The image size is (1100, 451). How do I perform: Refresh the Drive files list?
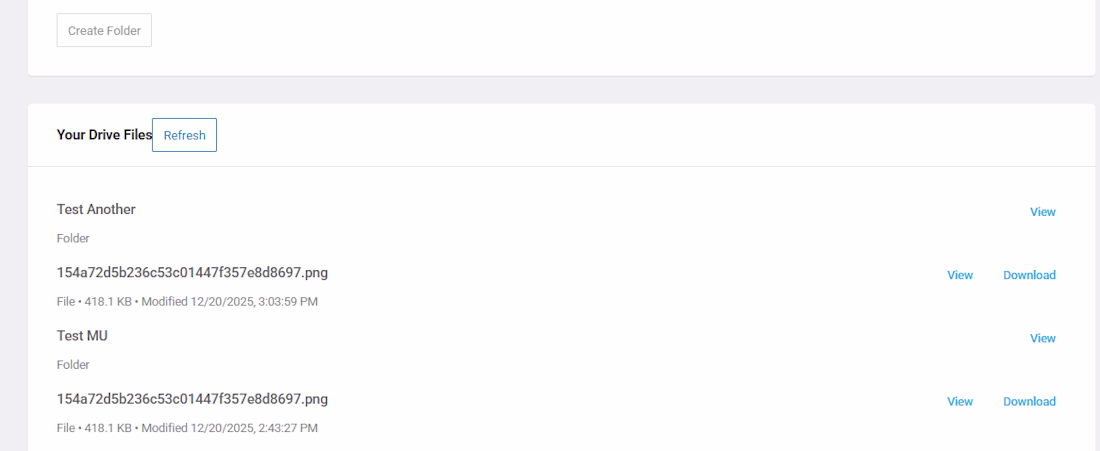point(184,135)
